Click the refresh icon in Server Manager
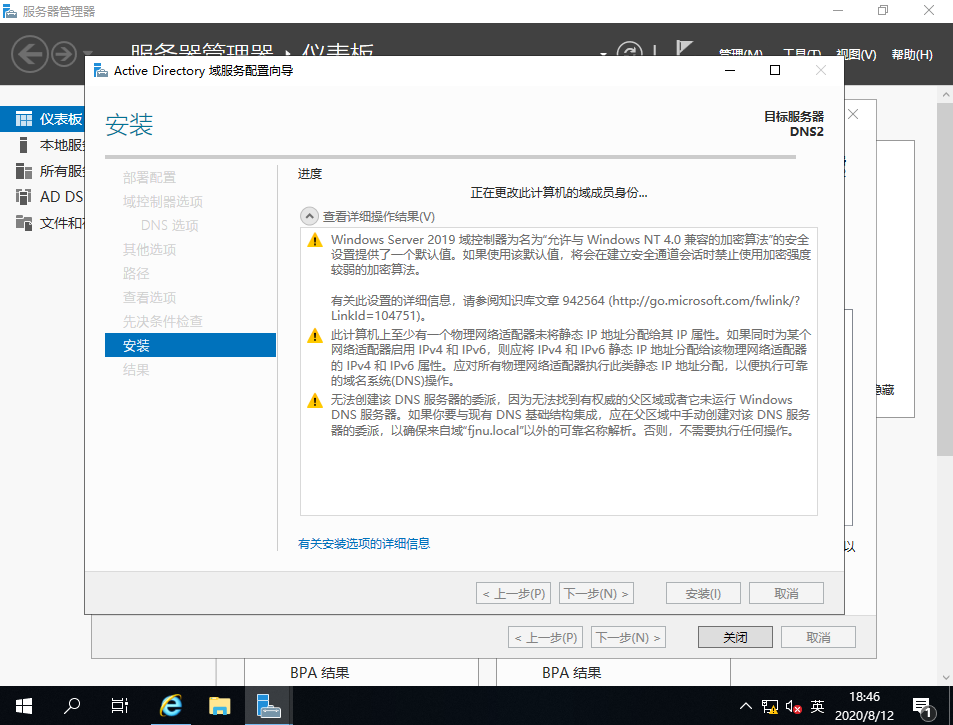Viewport: 953px width, 725px height. [629, 50]
